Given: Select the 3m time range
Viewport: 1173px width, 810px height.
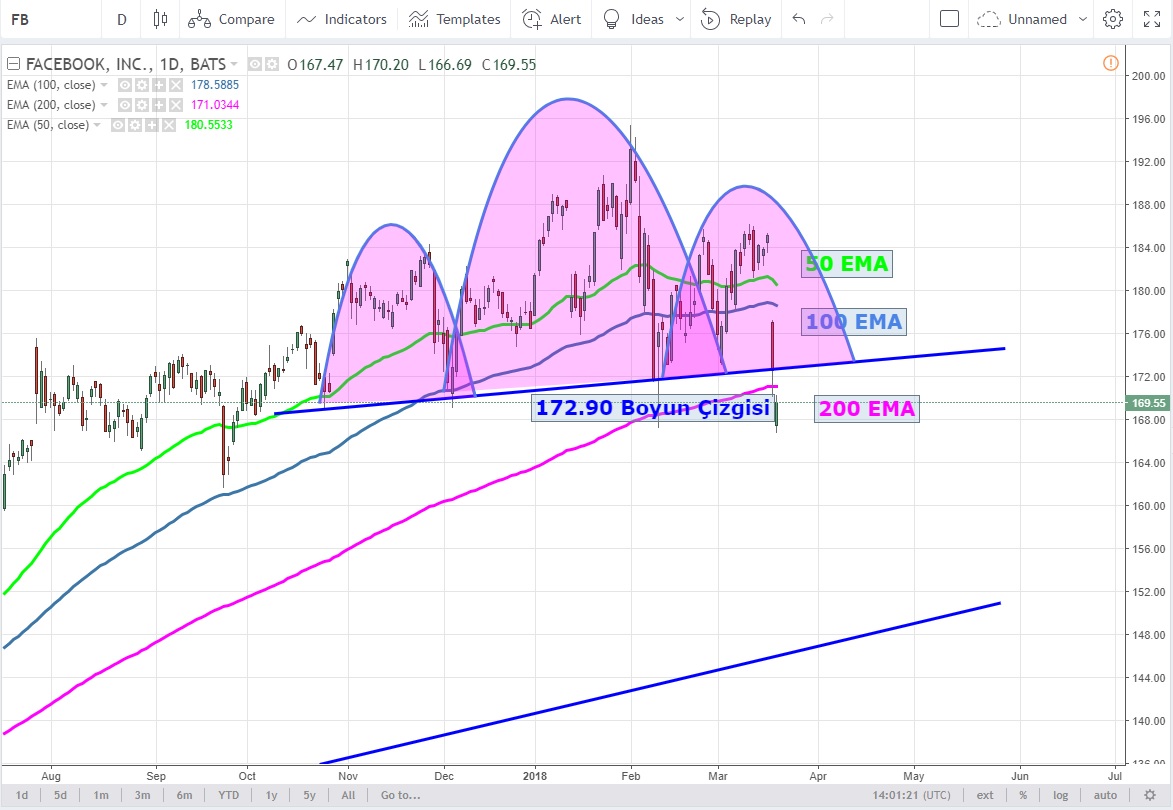Looking at the screenshot, I should pyautogui.click(x=142, y=795).
